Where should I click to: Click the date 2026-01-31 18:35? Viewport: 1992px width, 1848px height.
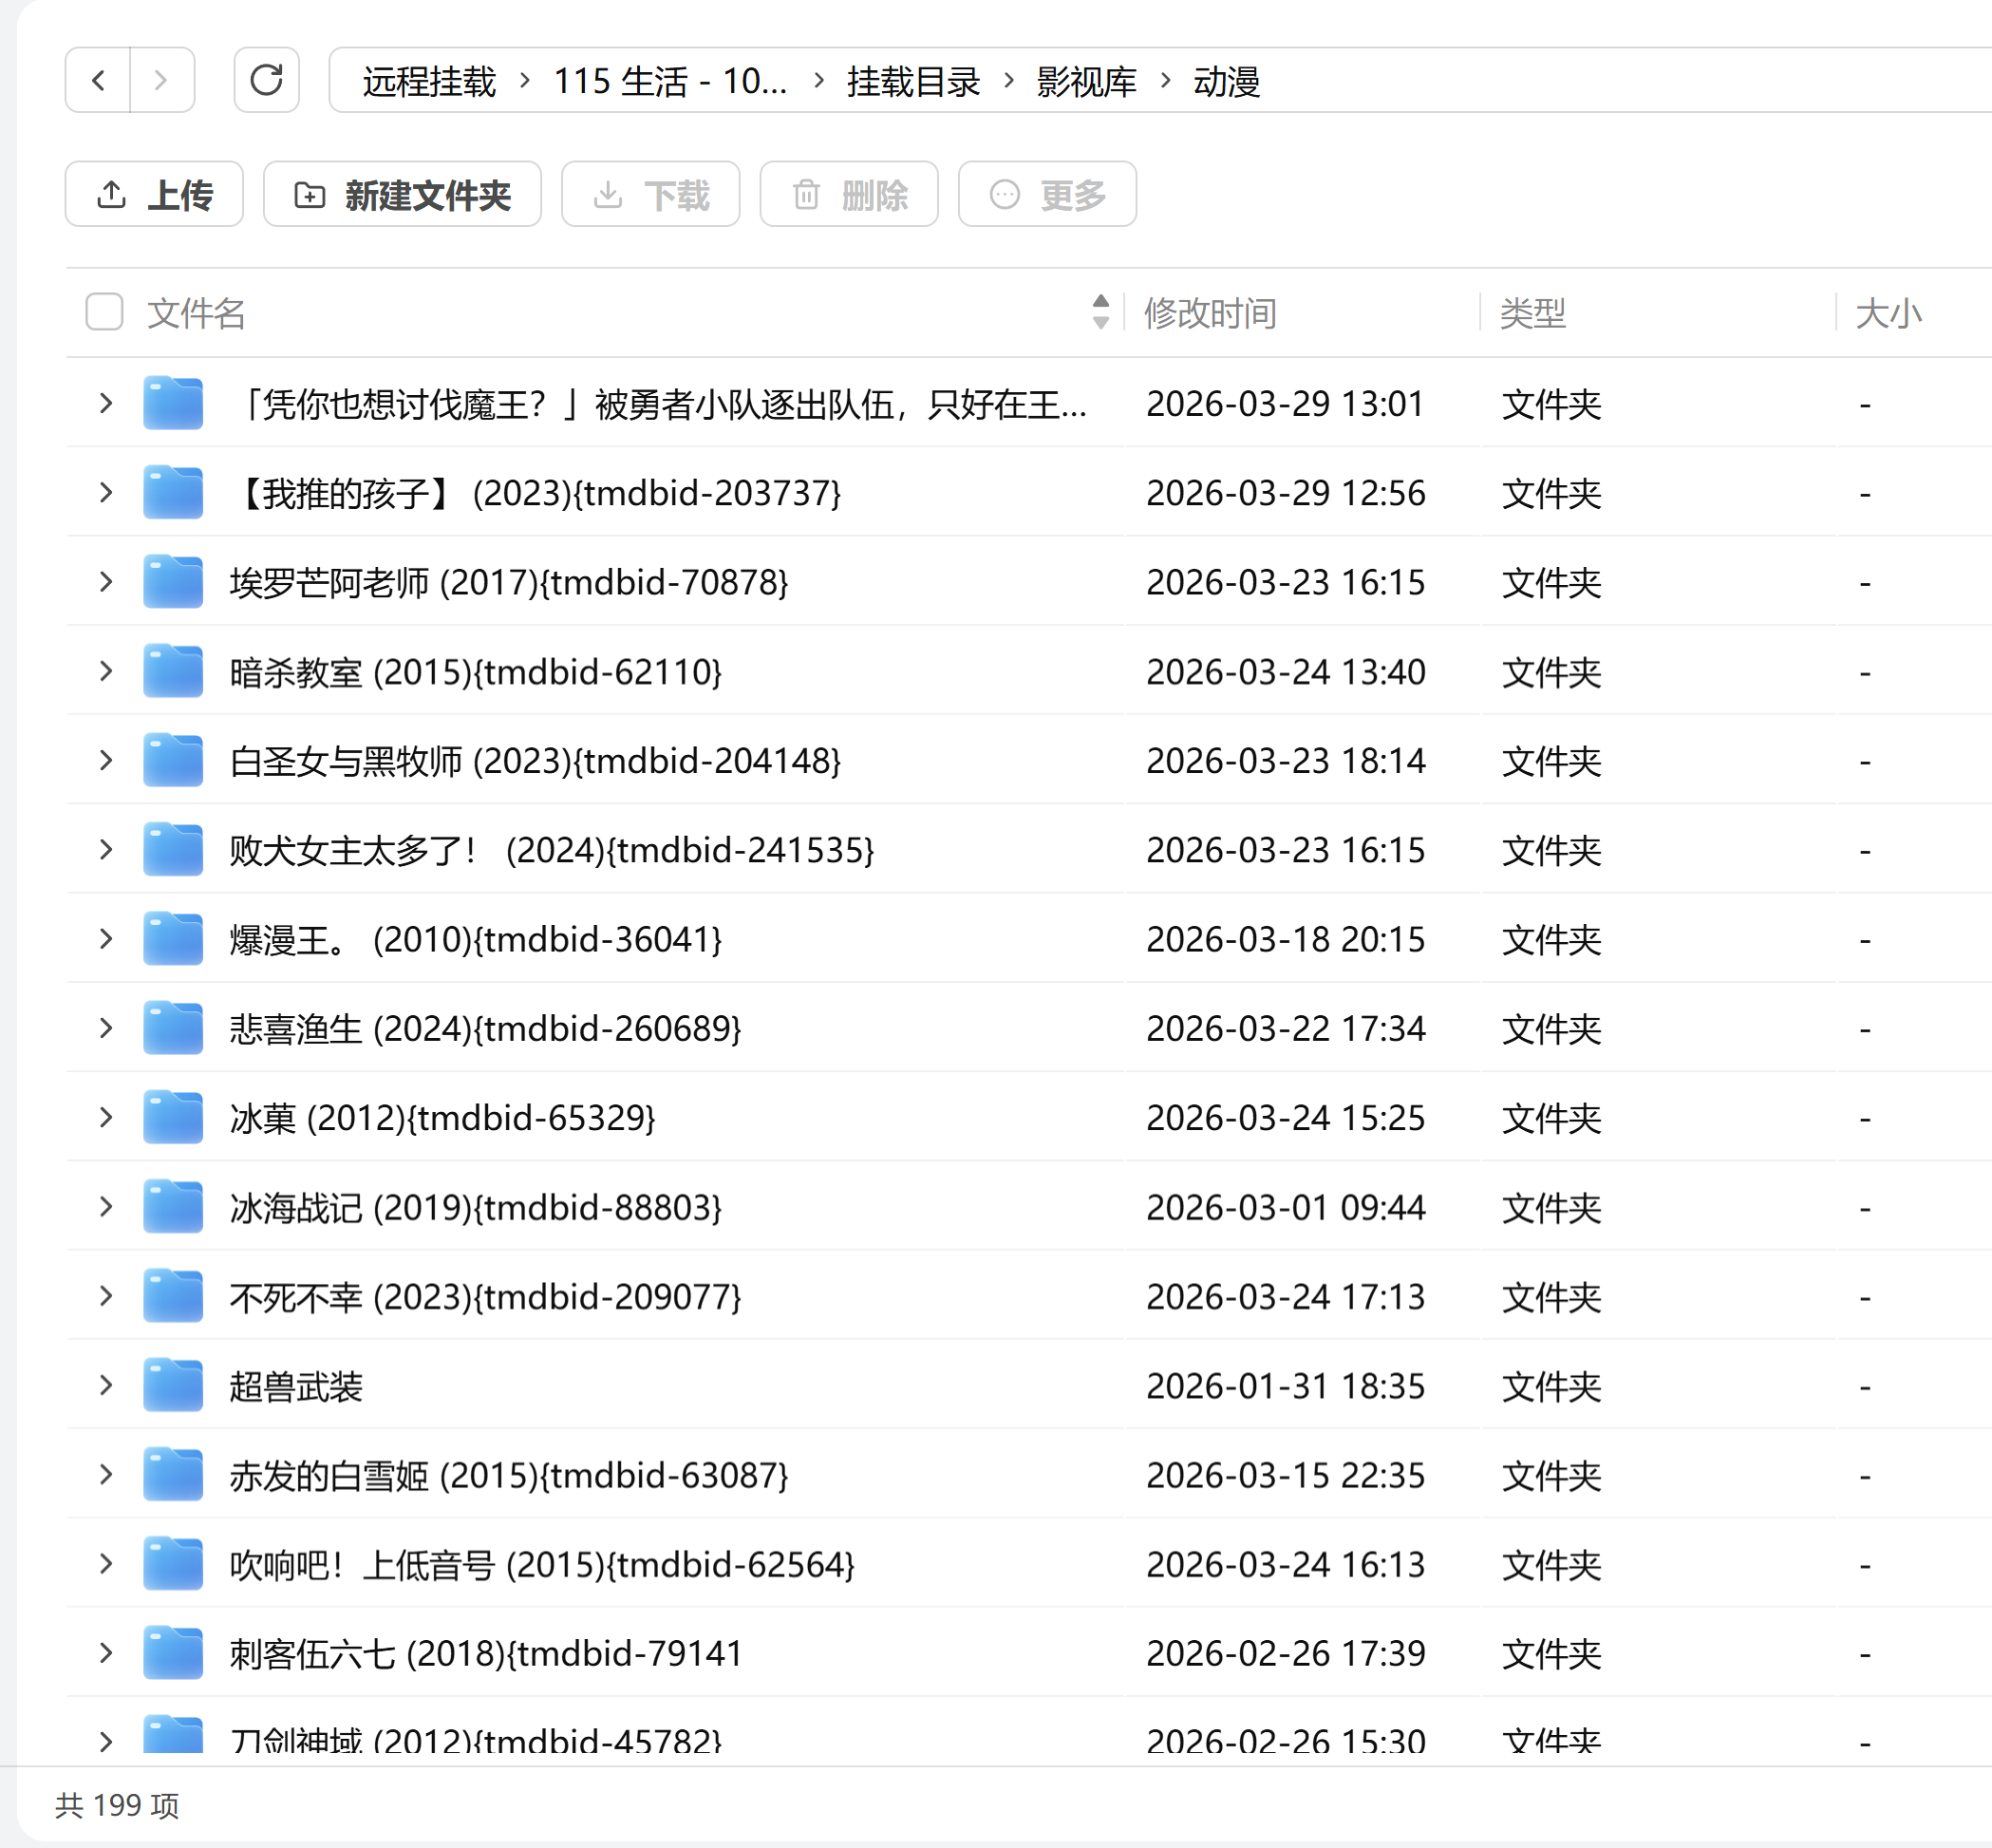(1285, 1386)
